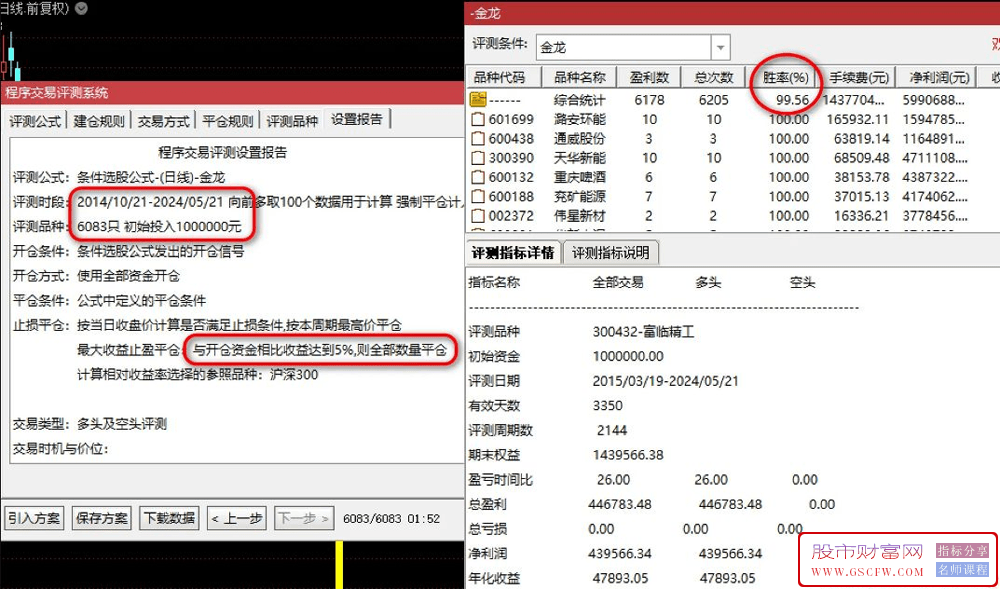Click the 多头 column label

click(709, 282)
